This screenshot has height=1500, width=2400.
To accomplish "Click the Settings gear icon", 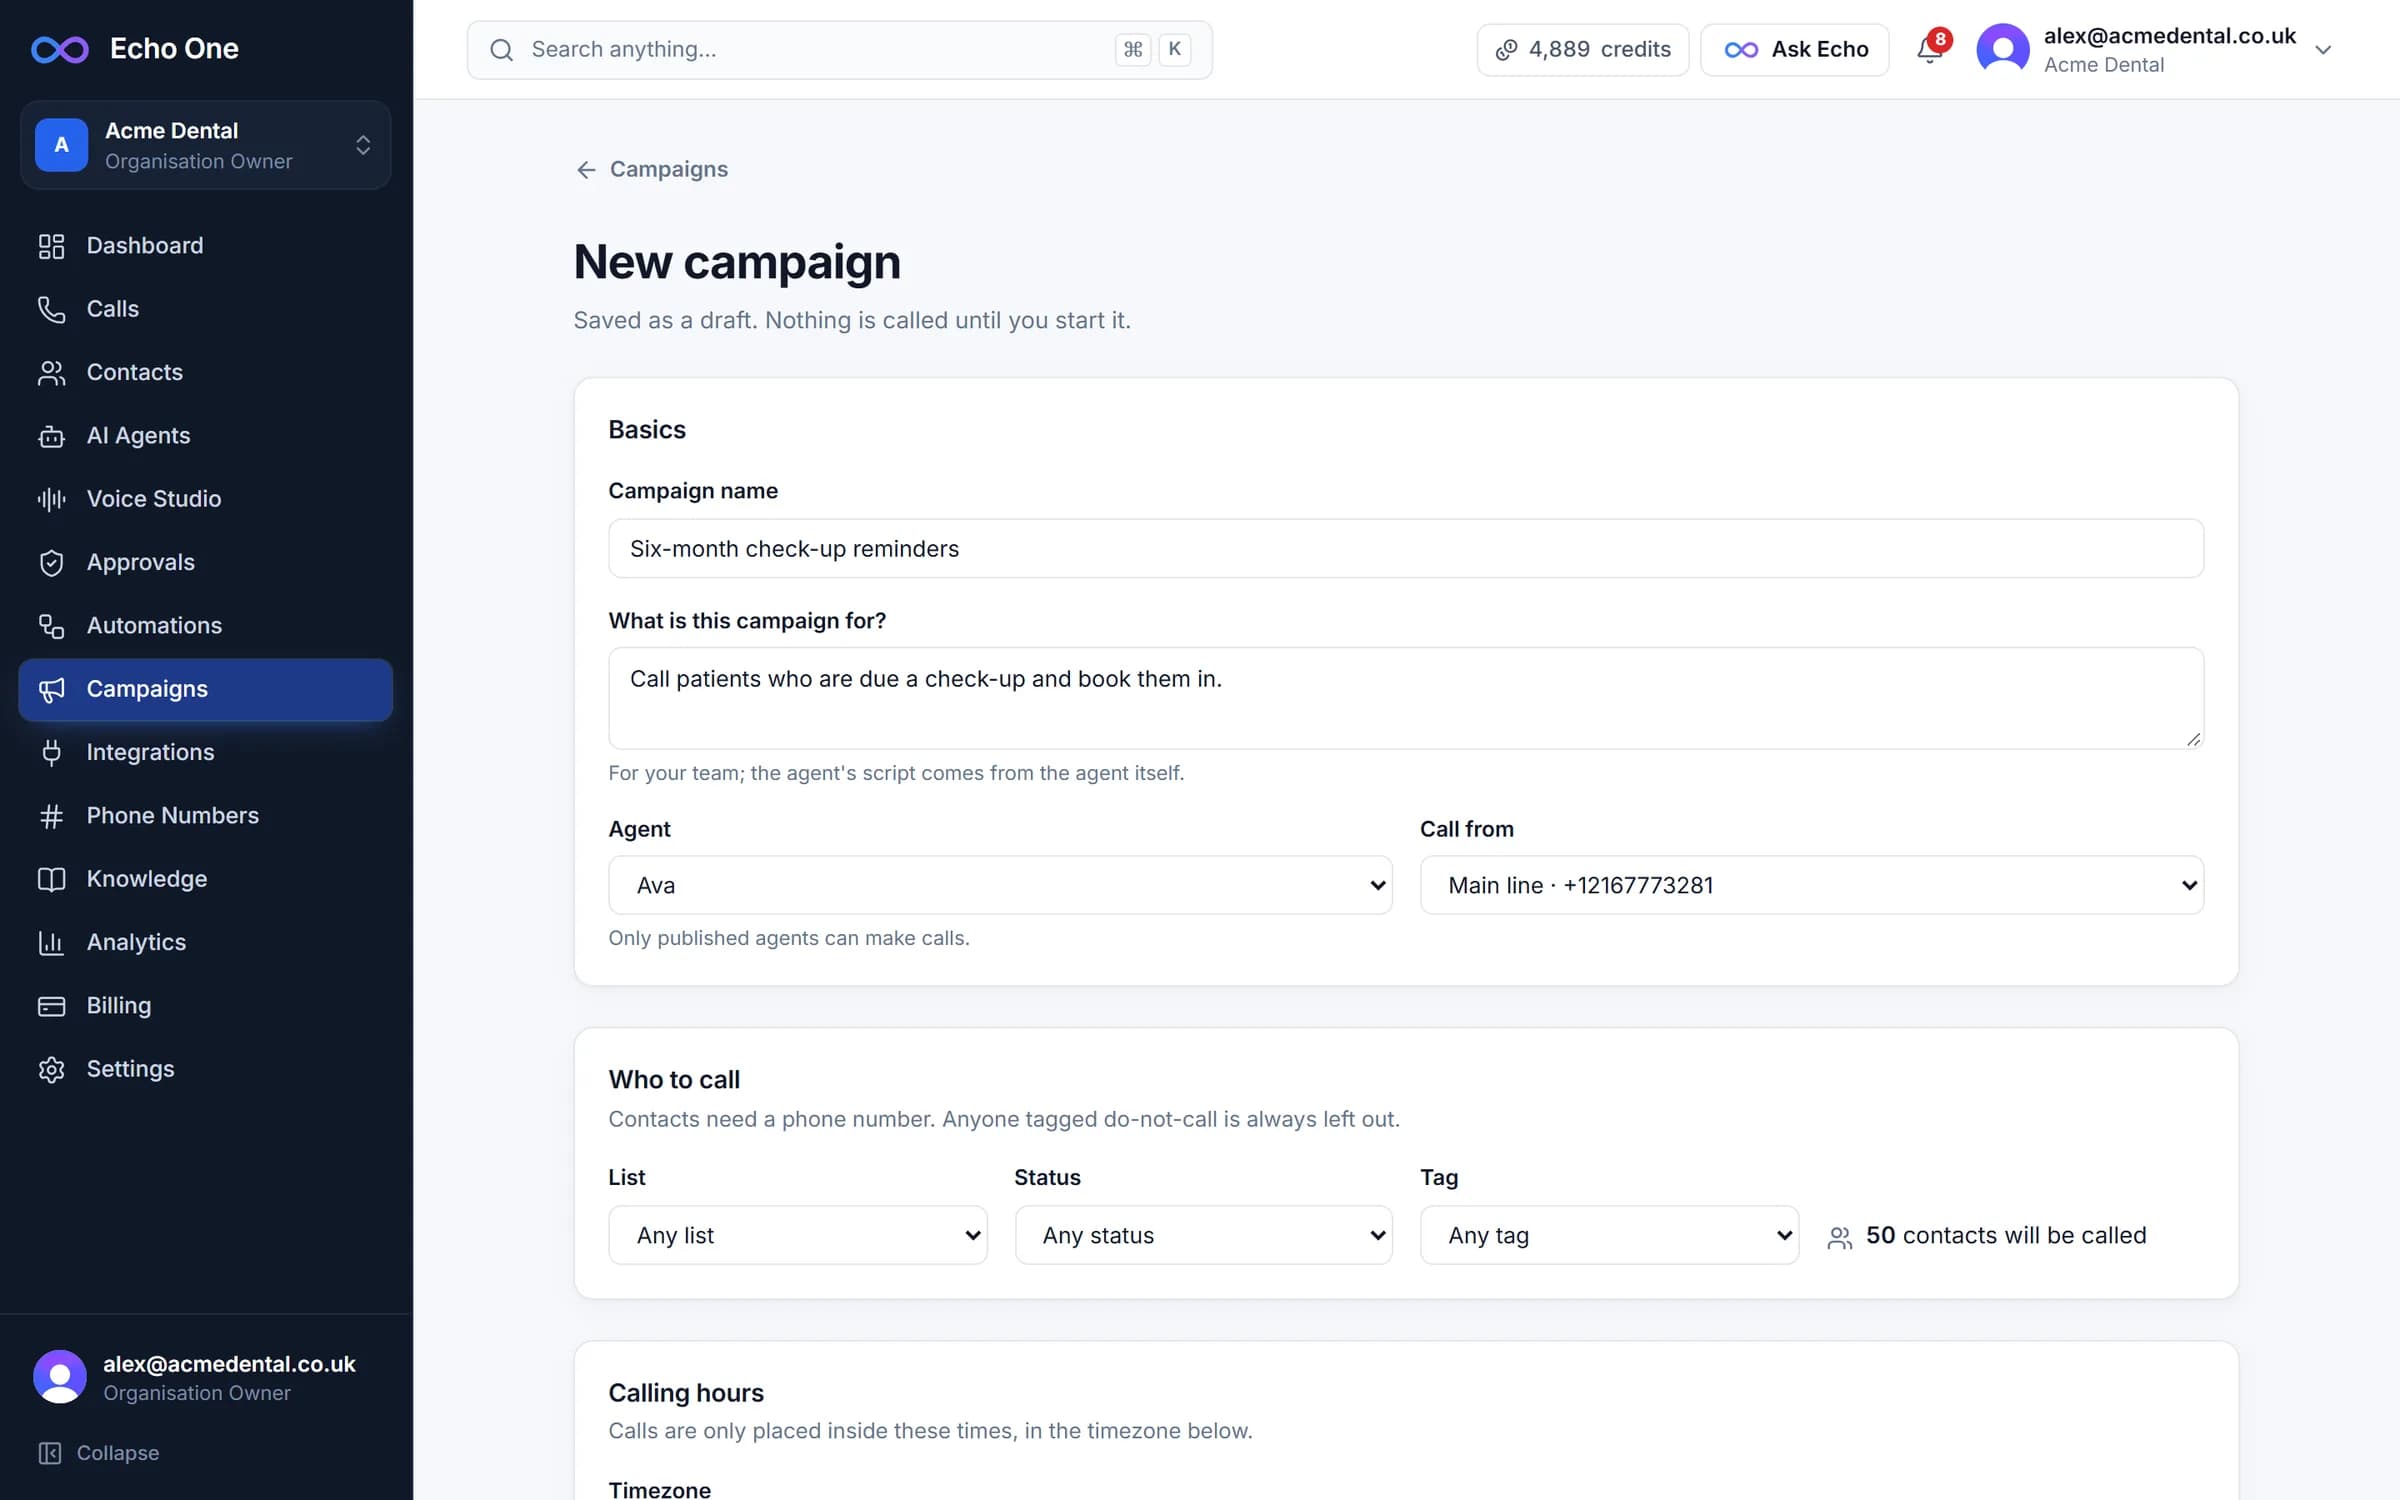I will pos(51,1069).
